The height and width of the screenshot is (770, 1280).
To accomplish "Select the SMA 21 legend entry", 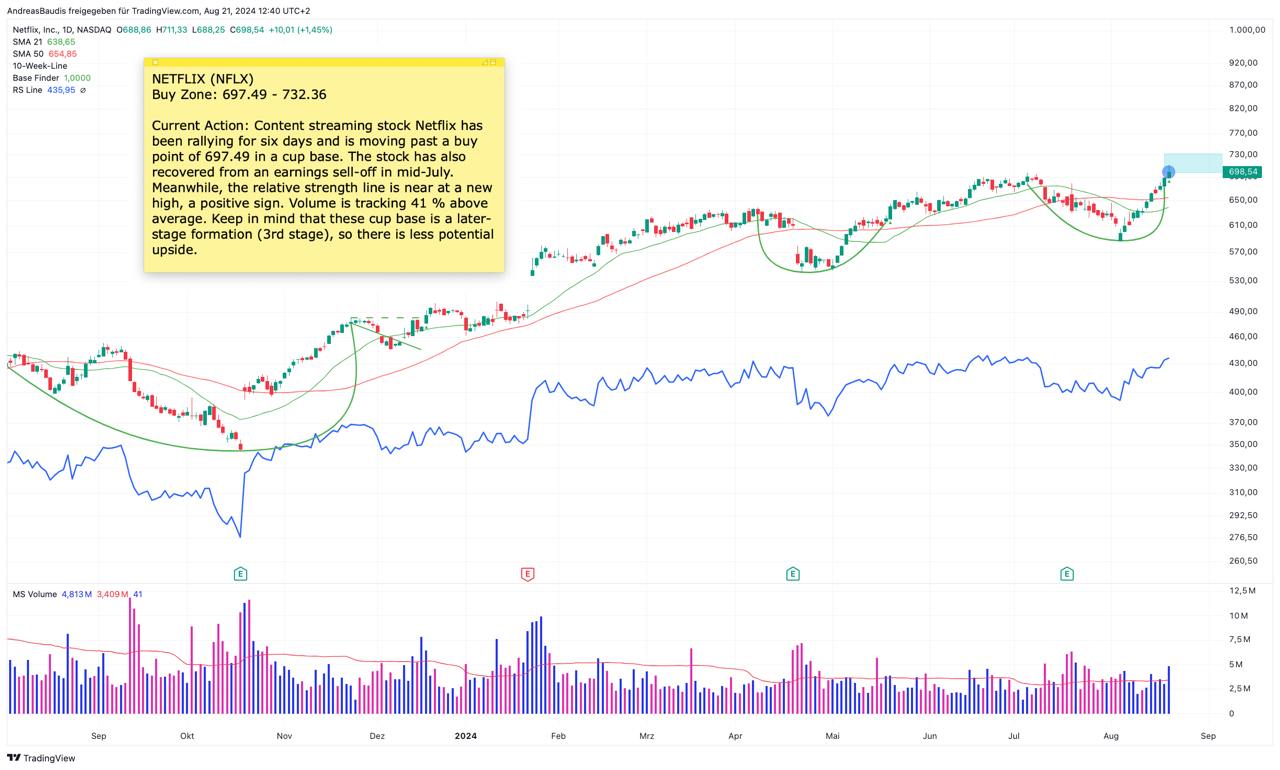I will (x=26, y=42).
